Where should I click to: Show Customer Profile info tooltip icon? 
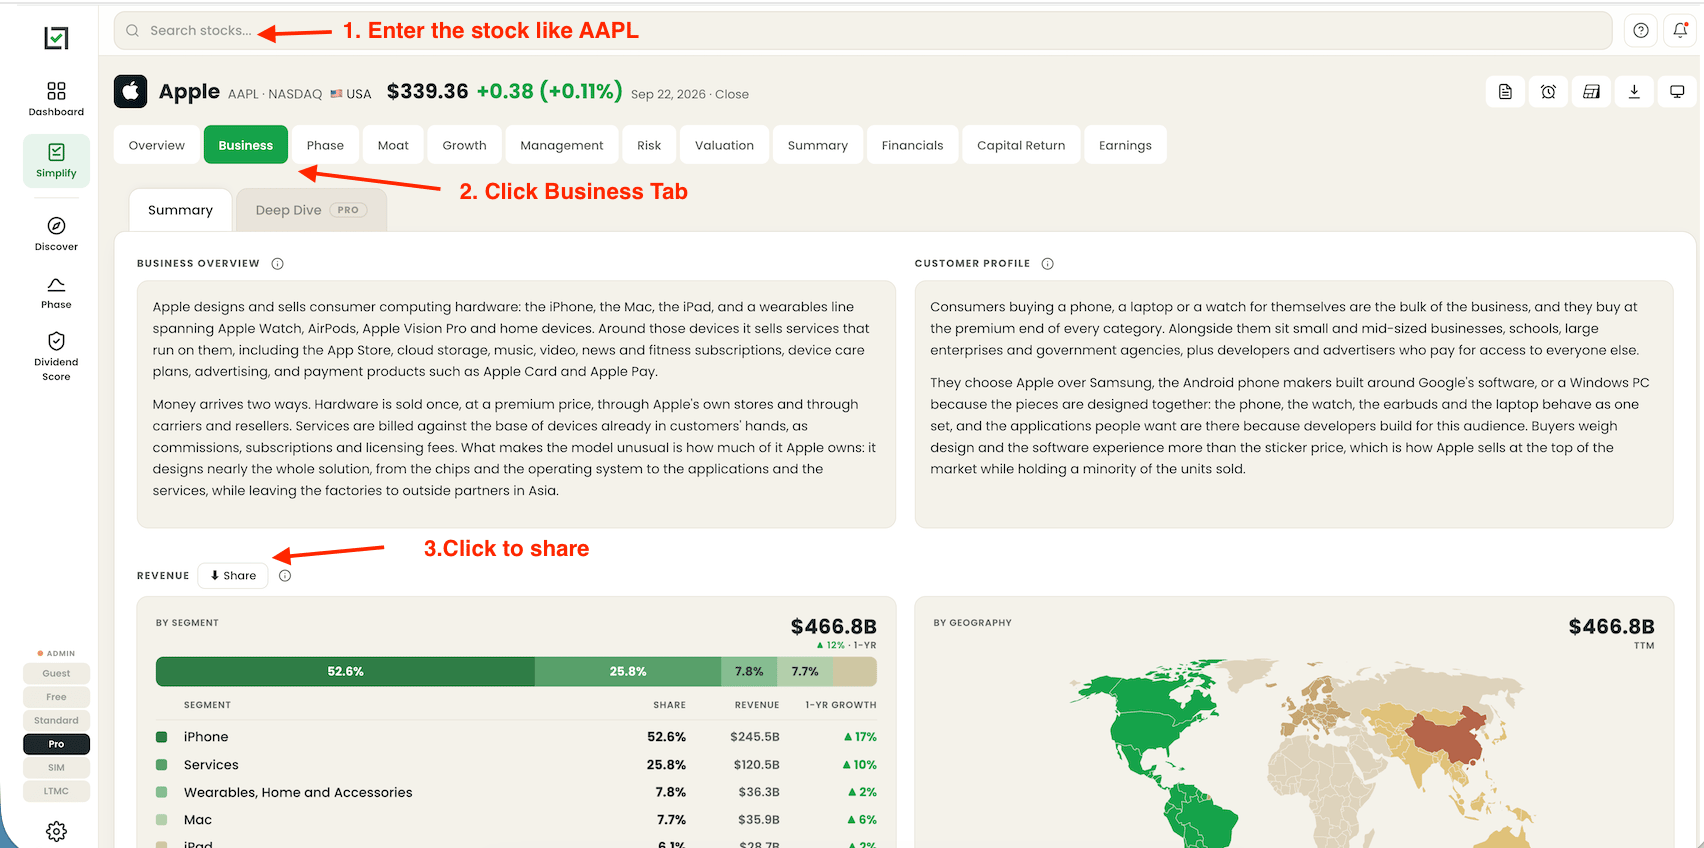point(1048,264)
